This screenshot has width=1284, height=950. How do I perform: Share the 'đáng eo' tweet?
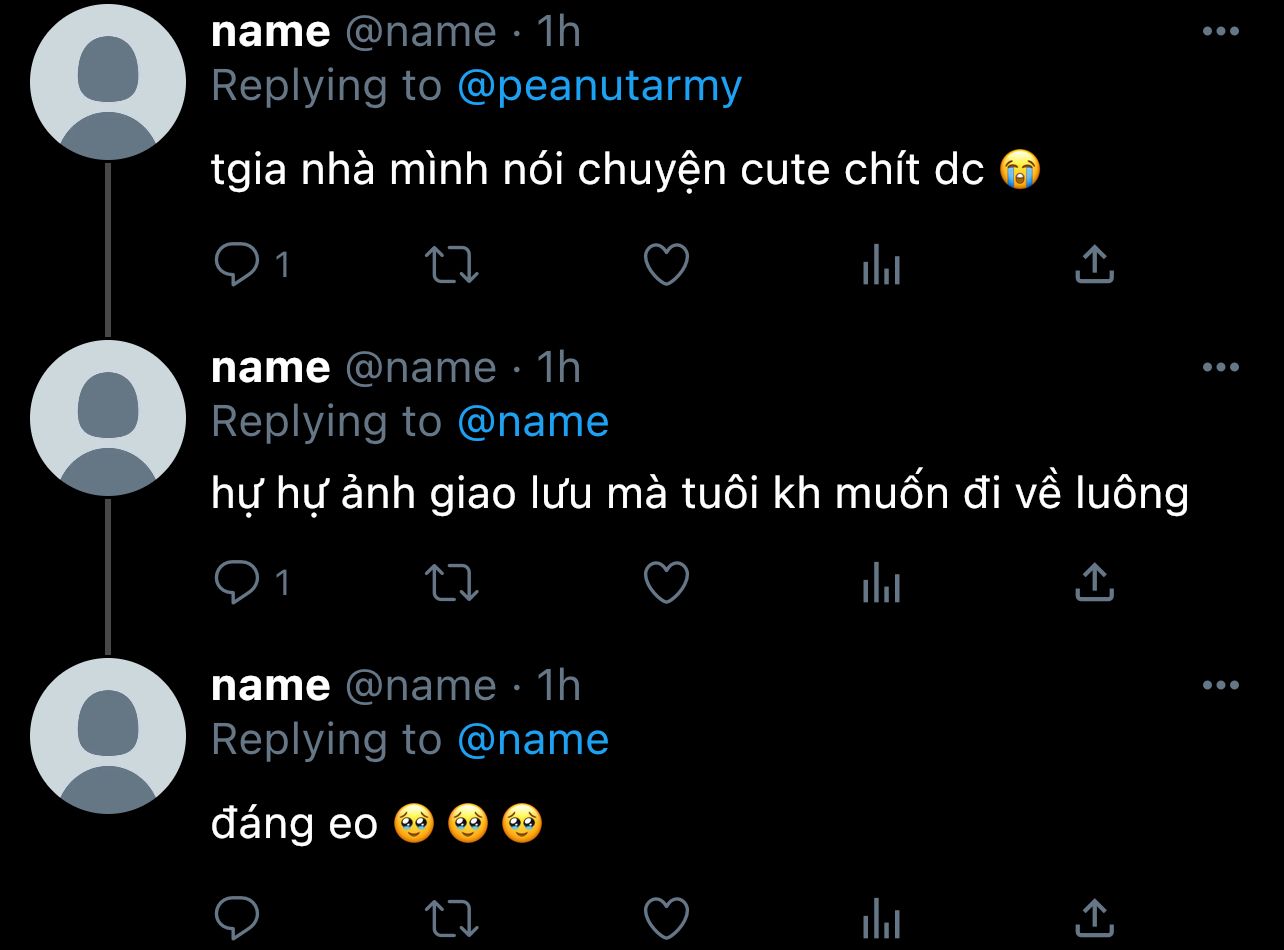[1095, 917]
